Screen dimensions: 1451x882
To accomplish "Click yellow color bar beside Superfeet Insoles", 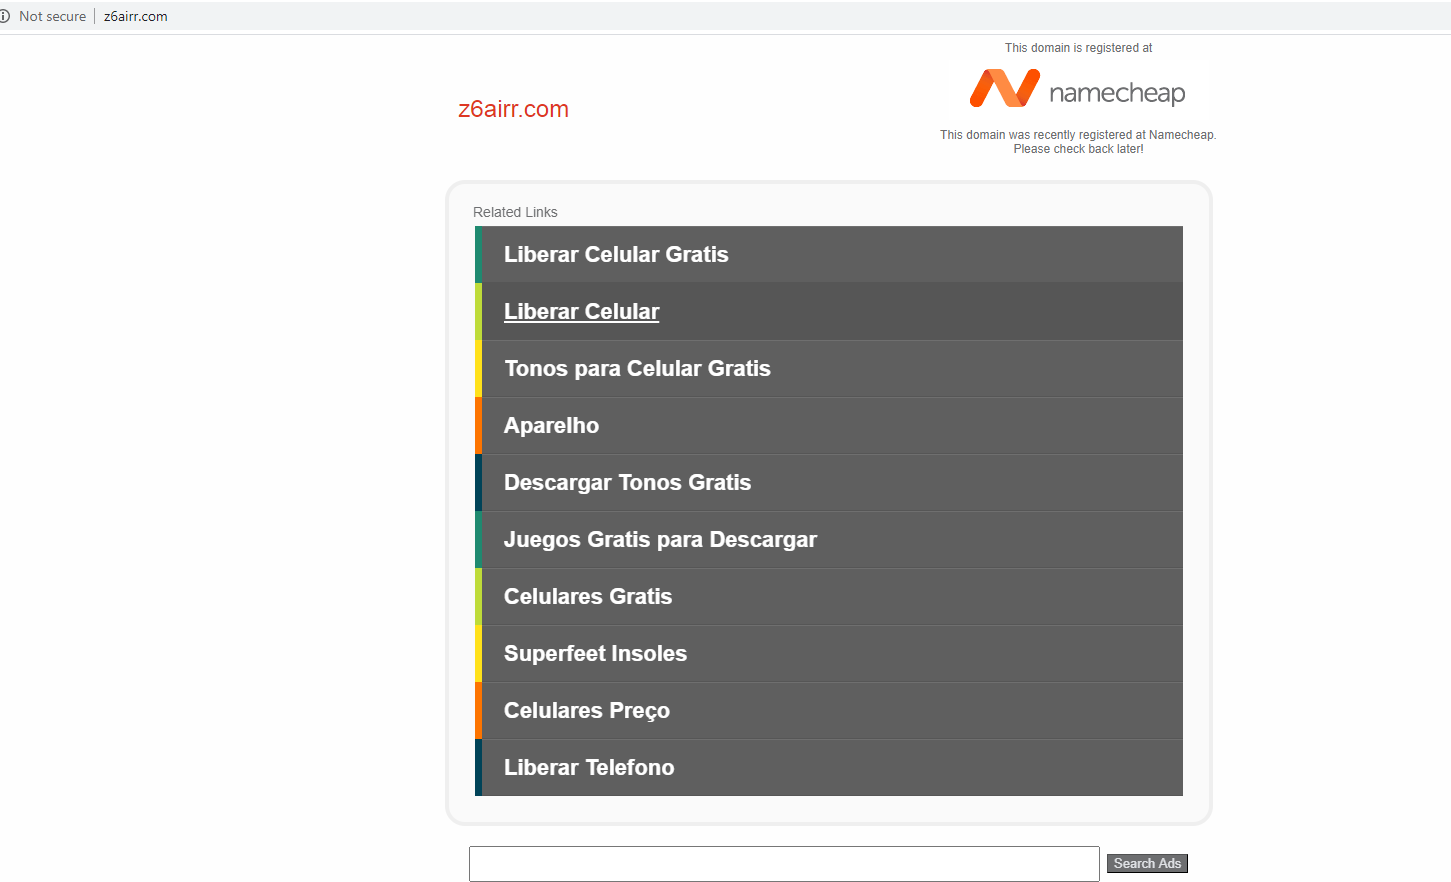I will [478, 654].
